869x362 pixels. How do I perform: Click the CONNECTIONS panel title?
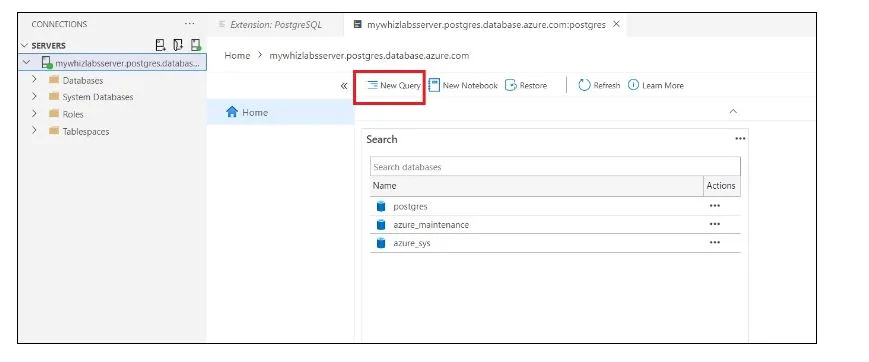coord(59,24)
